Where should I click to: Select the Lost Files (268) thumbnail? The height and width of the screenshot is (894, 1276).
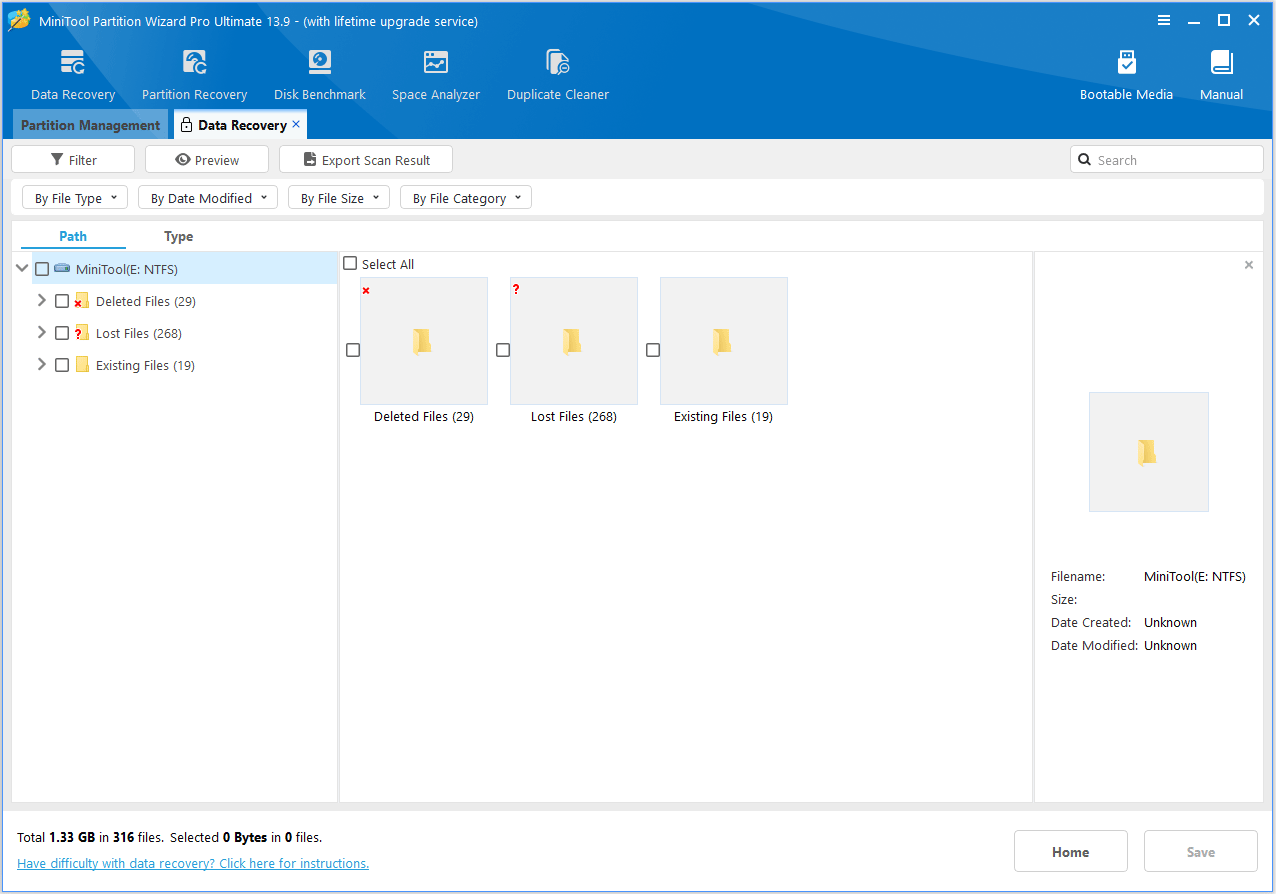[x=574, y=341]
